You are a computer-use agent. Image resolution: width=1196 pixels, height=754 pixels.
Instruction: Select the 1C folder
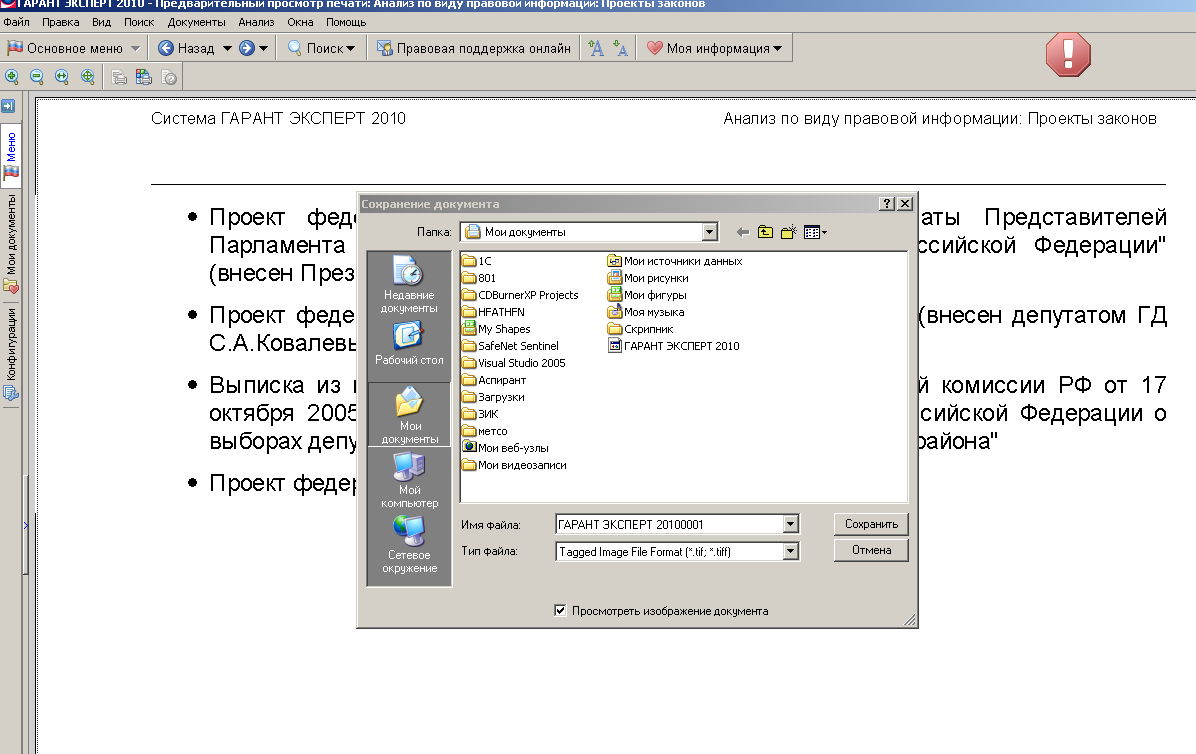coord(477,261)
